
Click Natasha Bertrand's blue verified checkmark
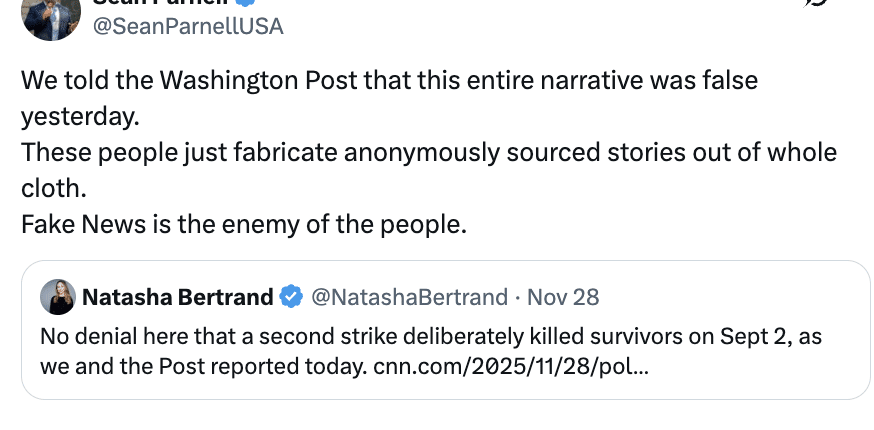pyautogui.click(x=291, y=297)
